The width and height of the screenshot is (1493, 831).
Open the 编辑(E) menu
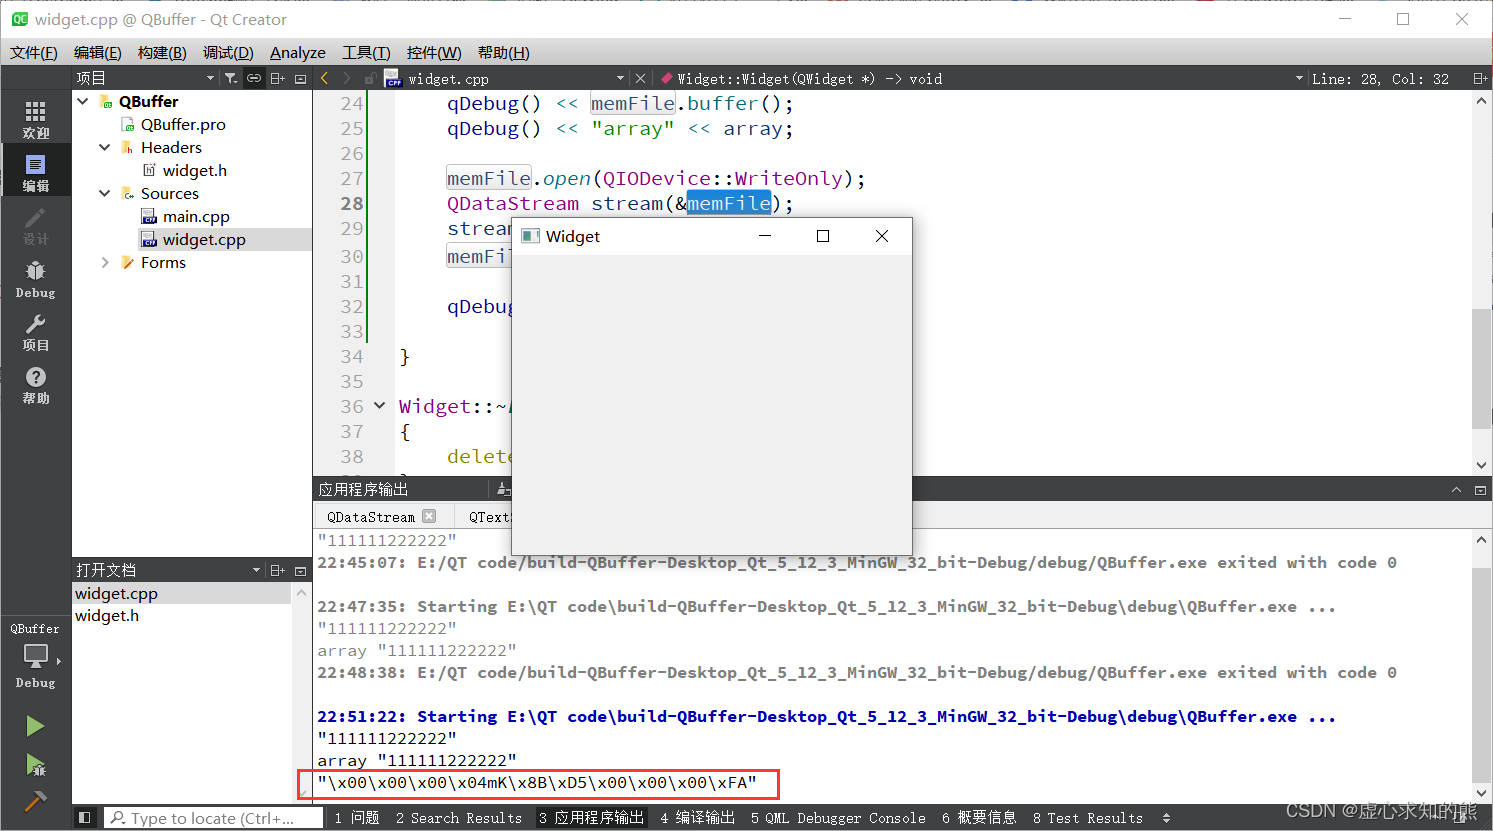[98, 52]
